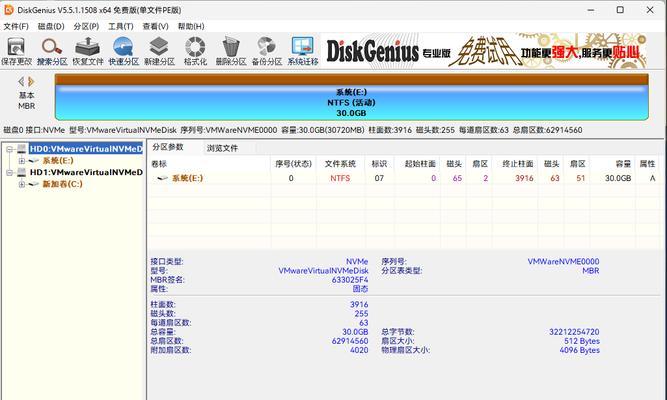Expand the 新加卷(C:) tree node
Screen dimensions: 667x400
22,184
